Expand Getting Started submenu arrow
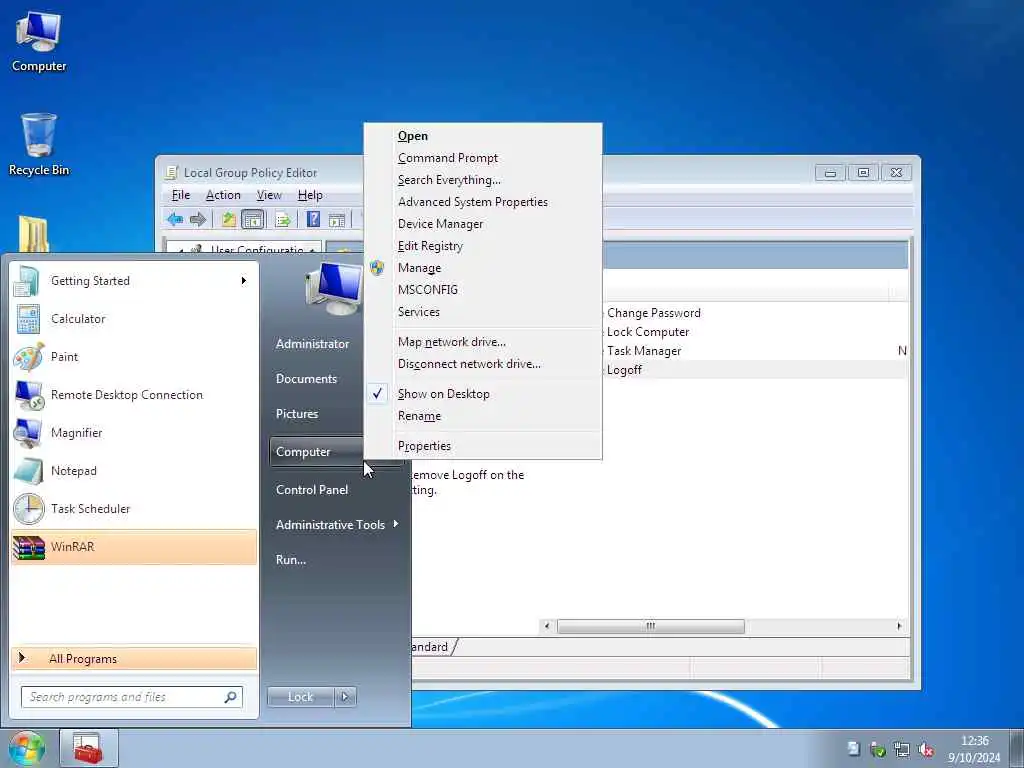 tap(244, 281)
